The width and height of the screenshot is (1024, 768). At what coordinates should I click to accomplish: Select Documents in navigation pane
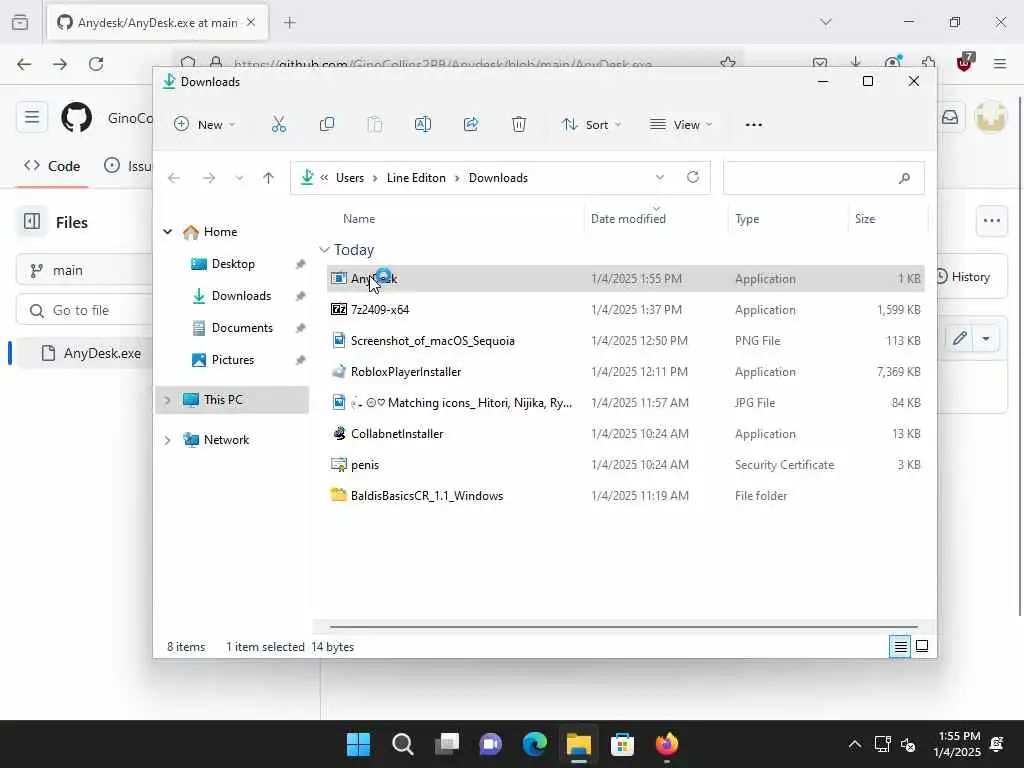point(242,328)
